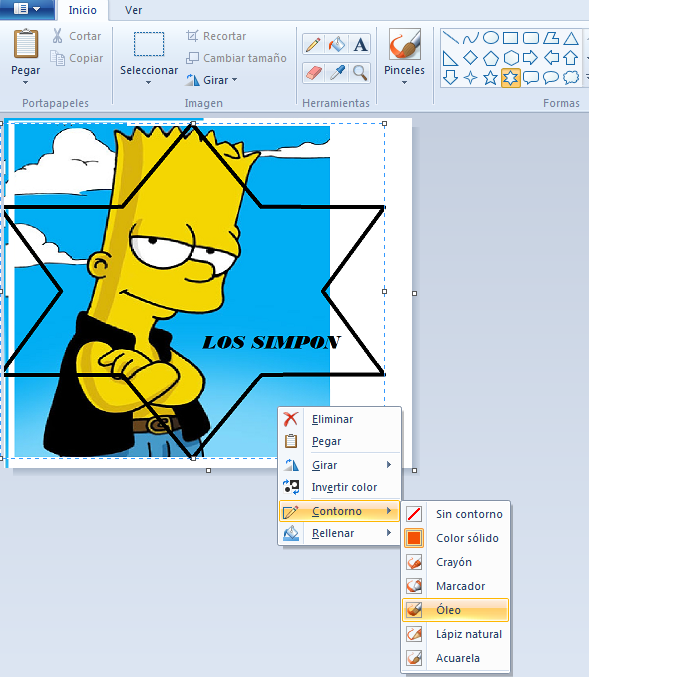Choose the Hexagon shape
Viewport: 683px width, 677px height.
pyautogui.click(x=511, y=58)
